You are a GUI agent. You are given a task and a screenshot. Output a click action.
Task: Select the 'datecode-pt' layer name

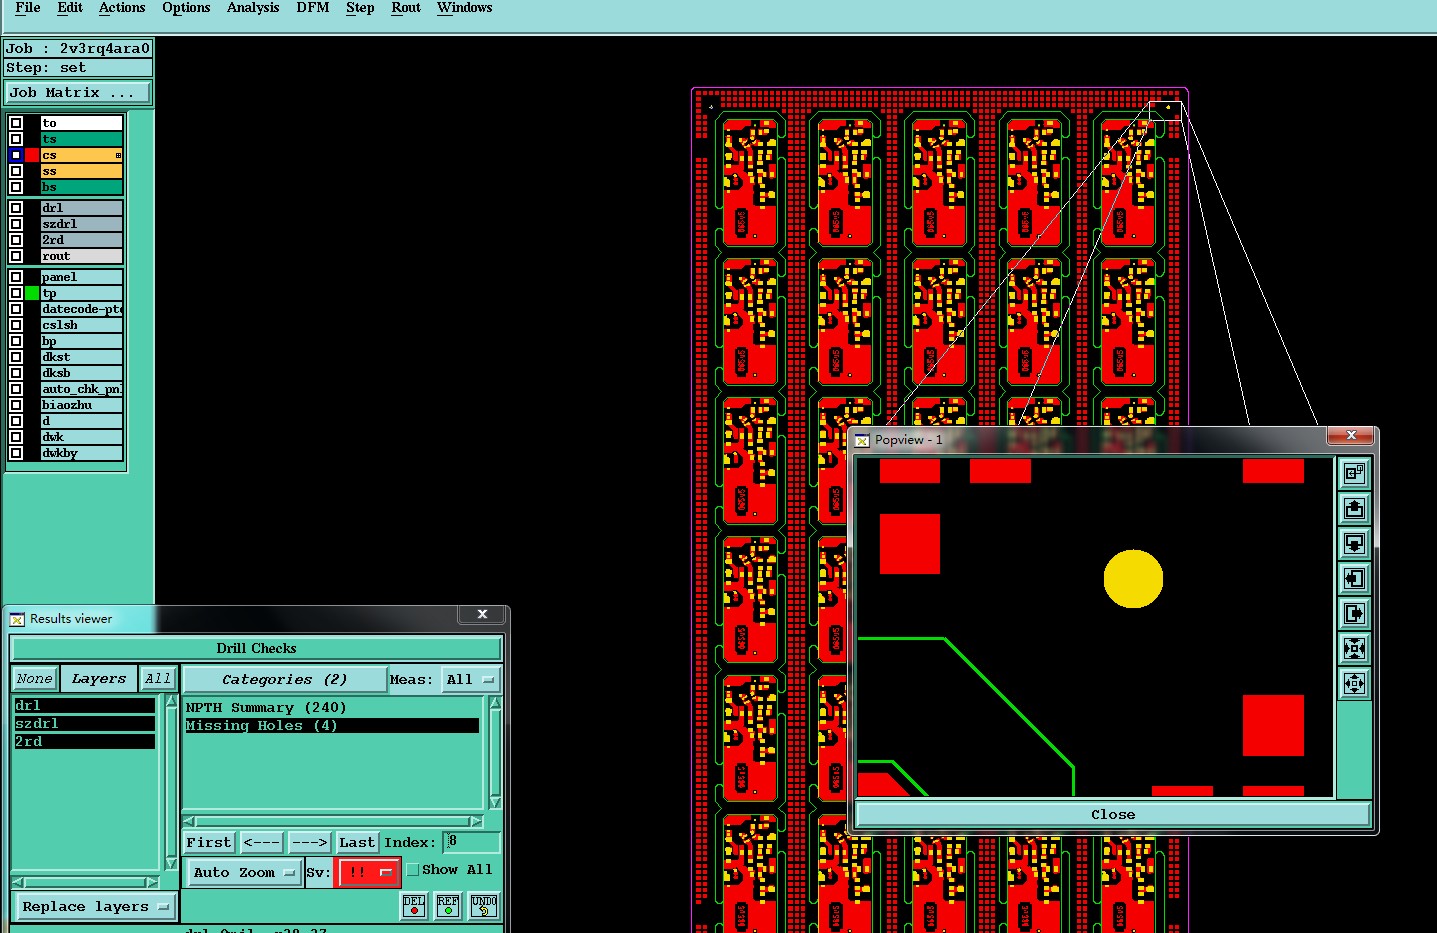click(x=81, y=309)
